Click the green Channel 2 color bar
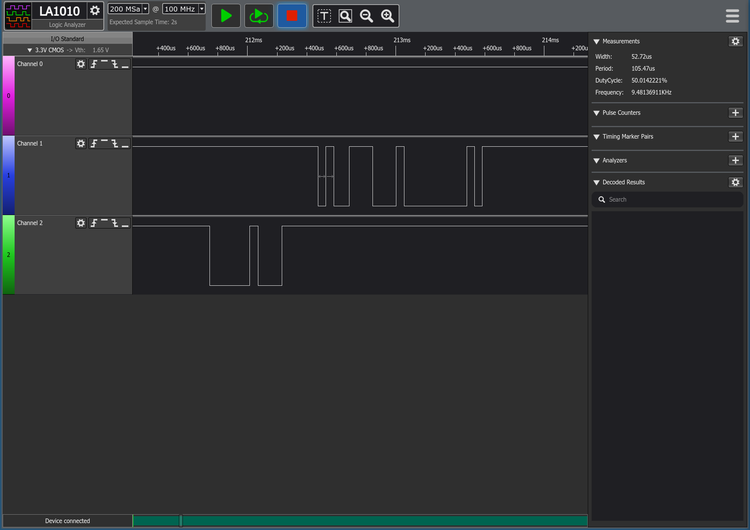Screen dimensions: 750x530 [9, 254]
